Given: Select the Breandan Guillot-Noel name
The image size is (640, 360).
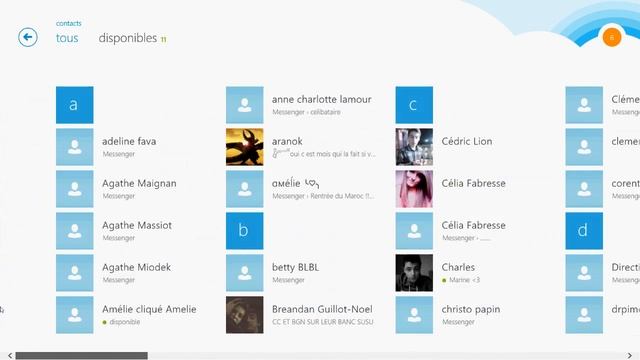Looking at the screenshot, I should pyautogui.click(x=322, y=309).
